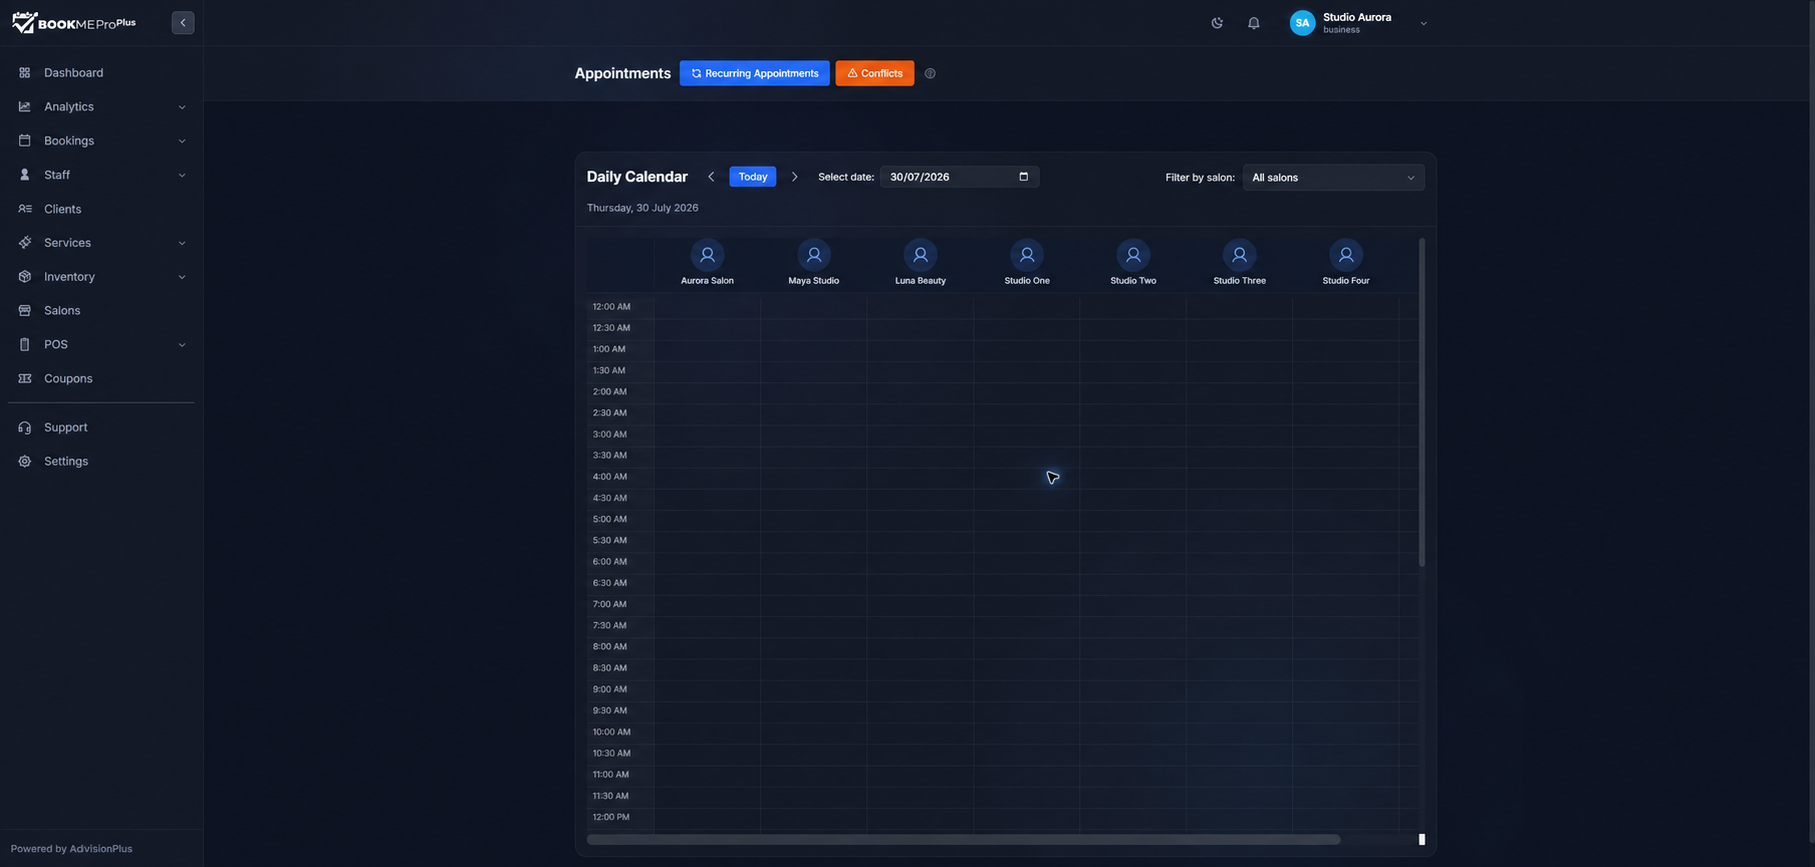Expand the Services menu chevron
1815x867 pixels.
click(182, 243)
